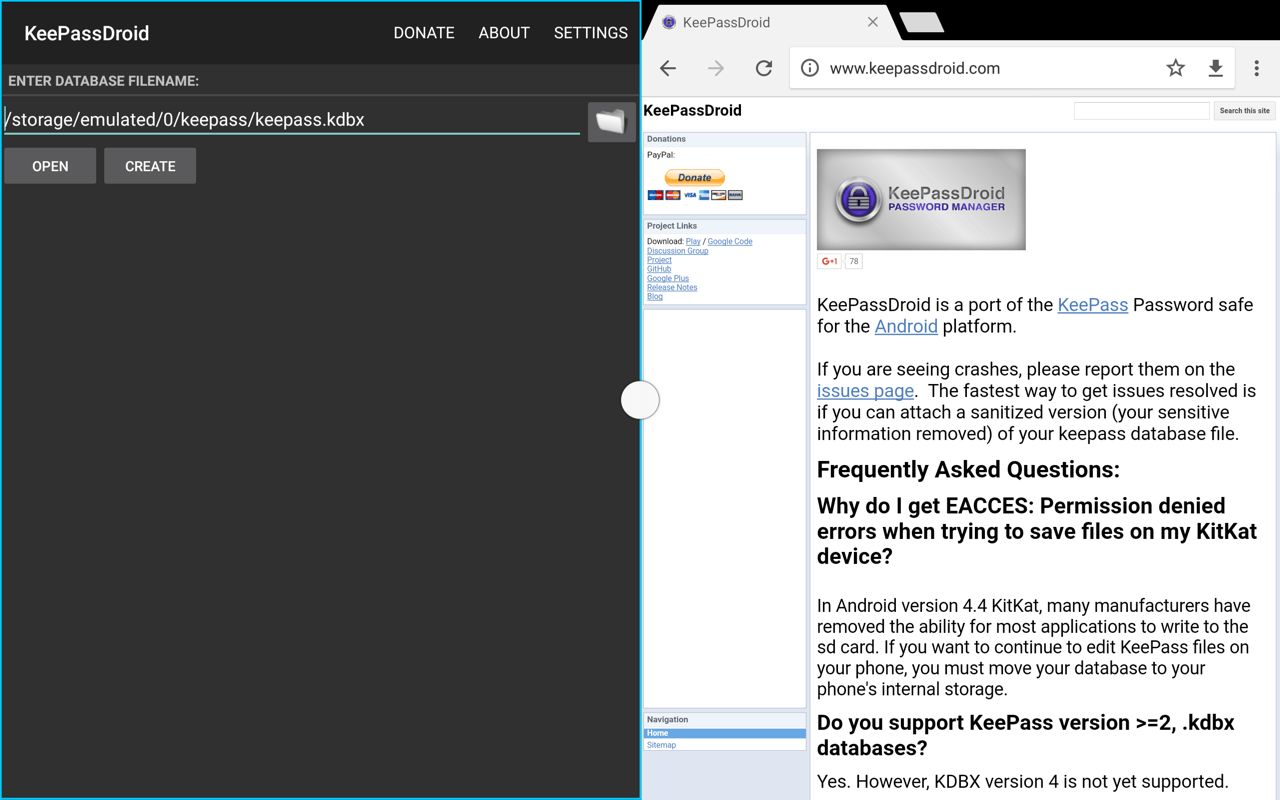Follow the Google Code download link
This screenshot has height=800, width=1280.
(x=730, y=242)
